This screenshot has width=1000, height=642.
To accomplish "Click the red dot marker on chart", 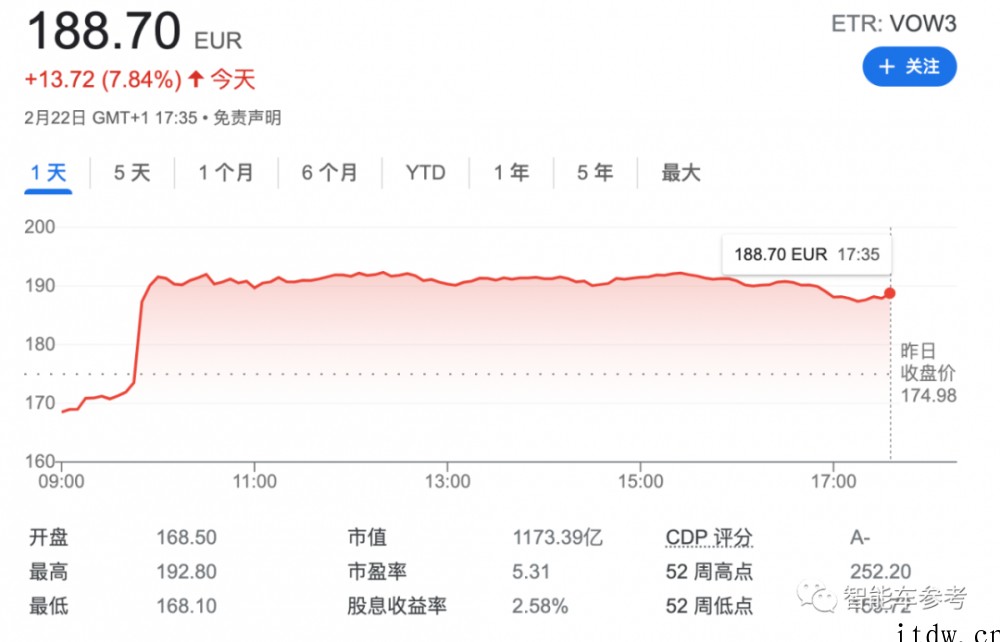I will pos(890,293).
